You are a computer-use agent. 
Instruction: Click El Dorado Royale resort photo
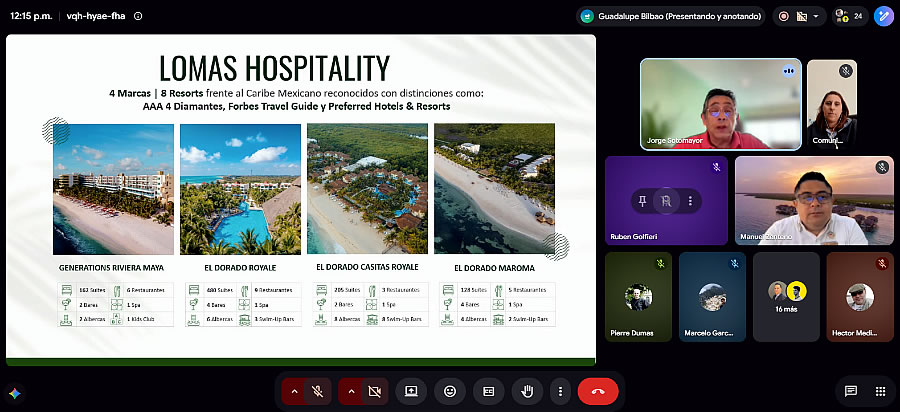coord(240,189)
